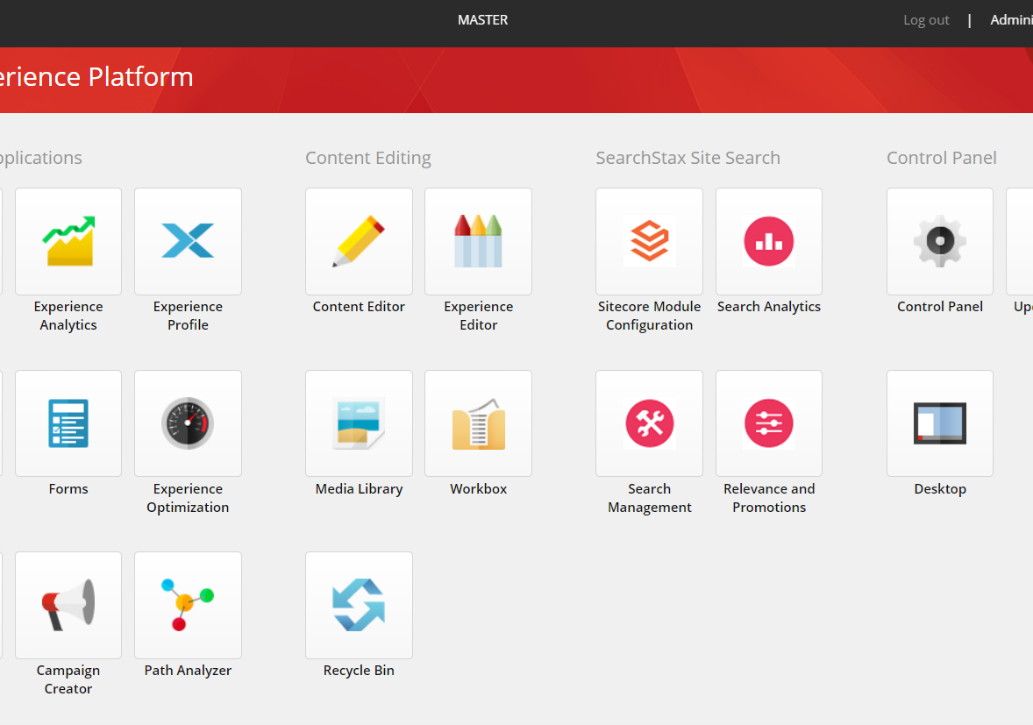Open the Workbox application
The image size is (1033, 725).
point(478,423)
